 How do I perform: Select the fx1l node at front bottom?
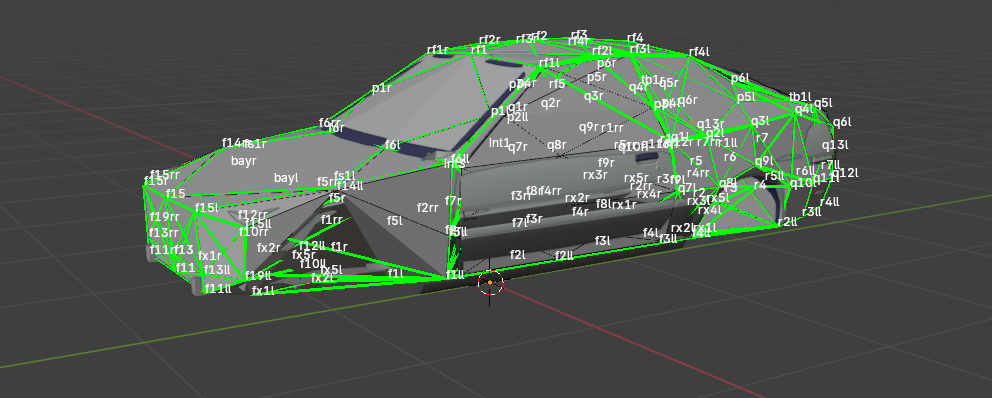click(x=263, y=290)
